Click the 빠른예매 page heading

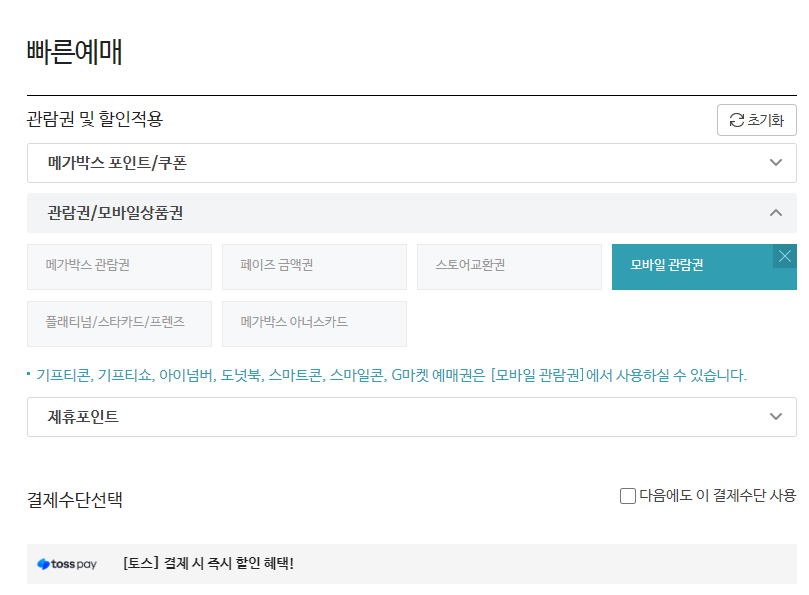tap(74, 52)
